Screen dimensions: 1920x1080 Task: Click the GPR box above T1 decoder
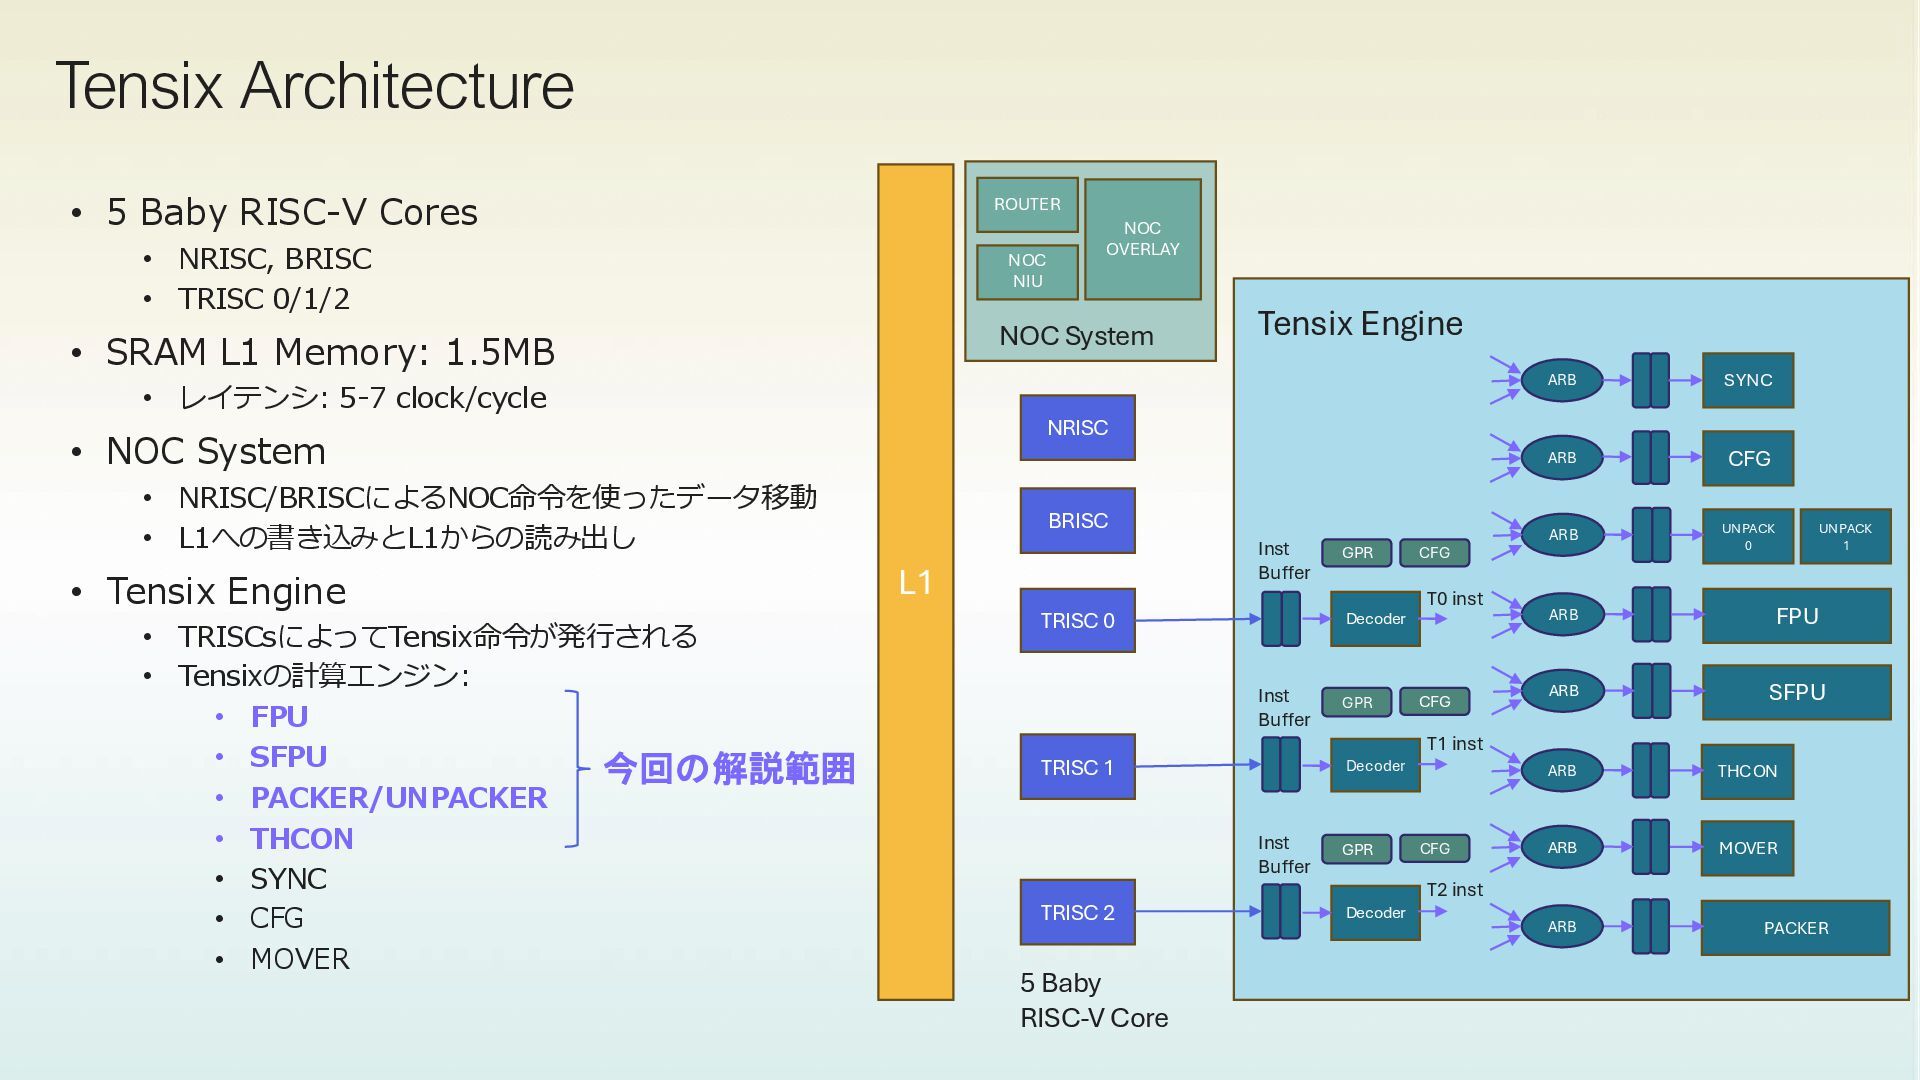pos(1356,702)
